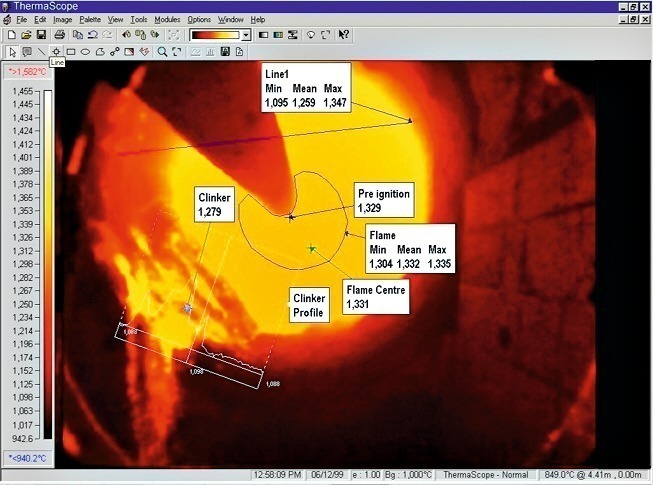This screenshot has width=653, height=485.
Task: Click the magnifier zoom tool
Action: (163, 51)
